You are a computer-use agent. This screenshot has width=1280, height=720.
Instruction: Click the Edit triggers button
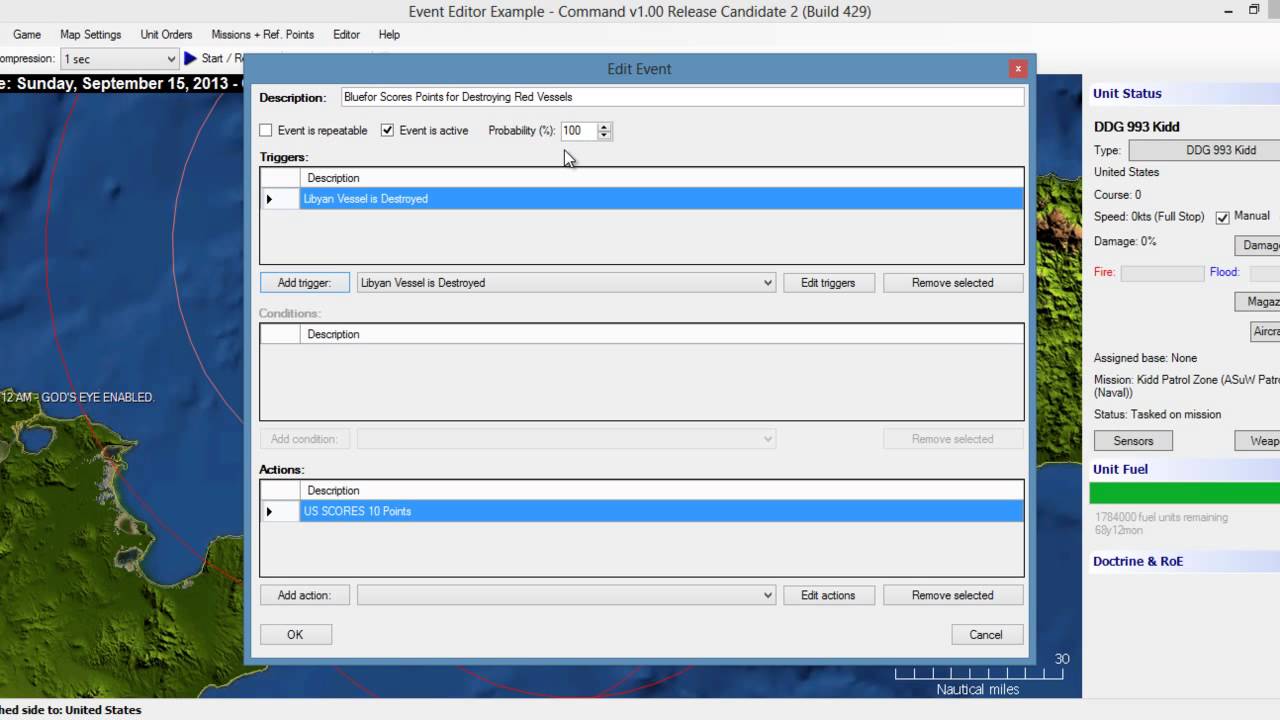[x=828, y=283]
